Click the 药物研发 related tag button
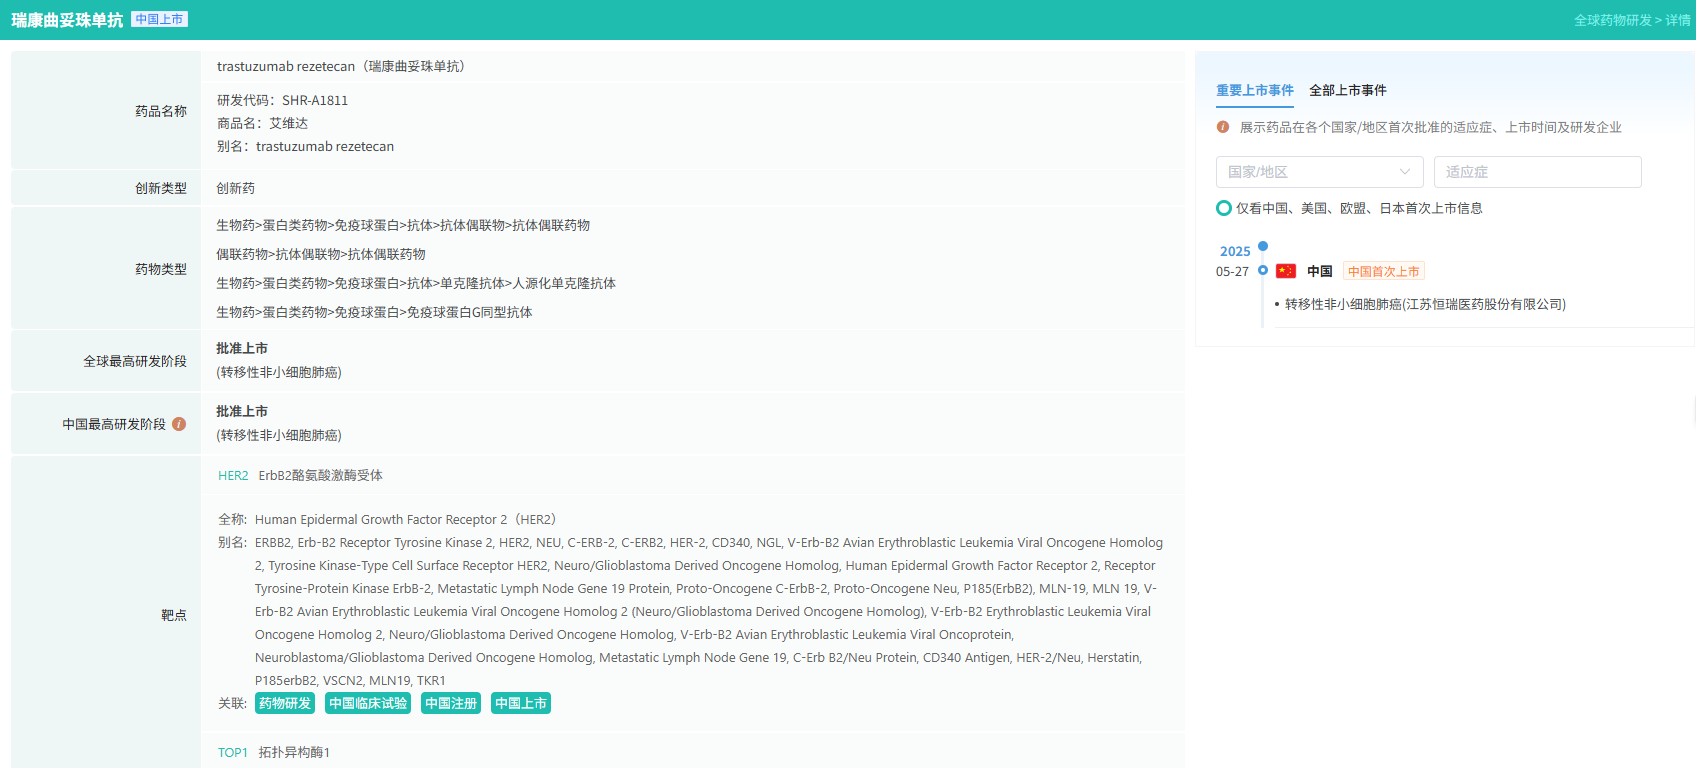1696x768 pixels. (285, 703)
